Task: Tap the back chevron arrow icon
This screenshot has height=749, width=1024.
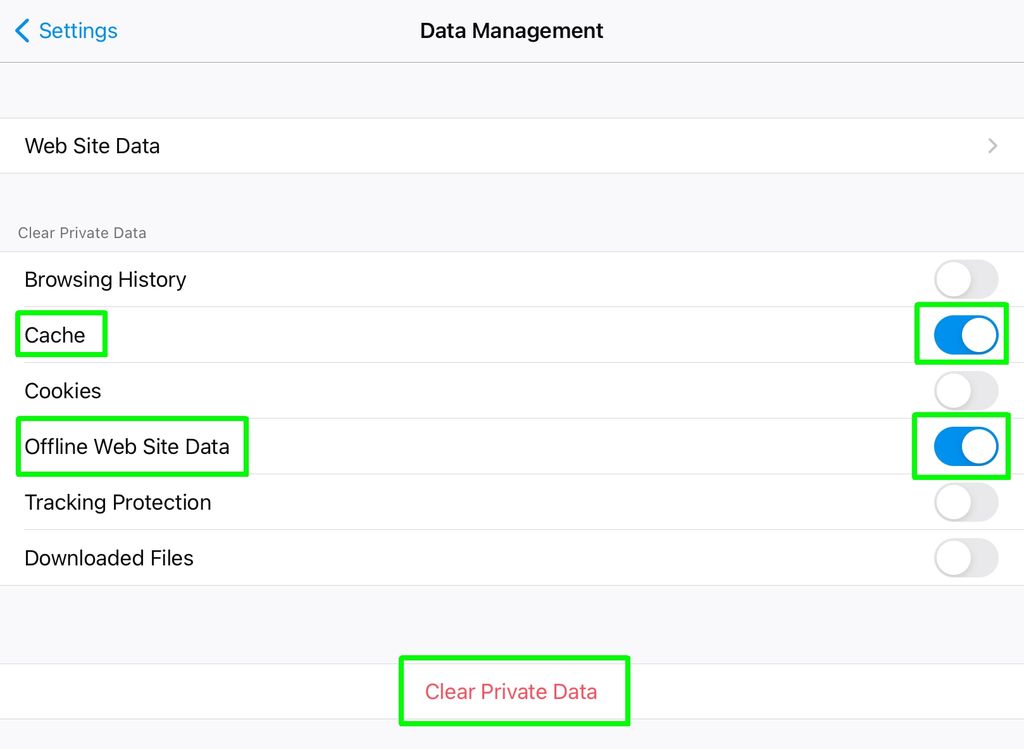Action: point(21,31)
